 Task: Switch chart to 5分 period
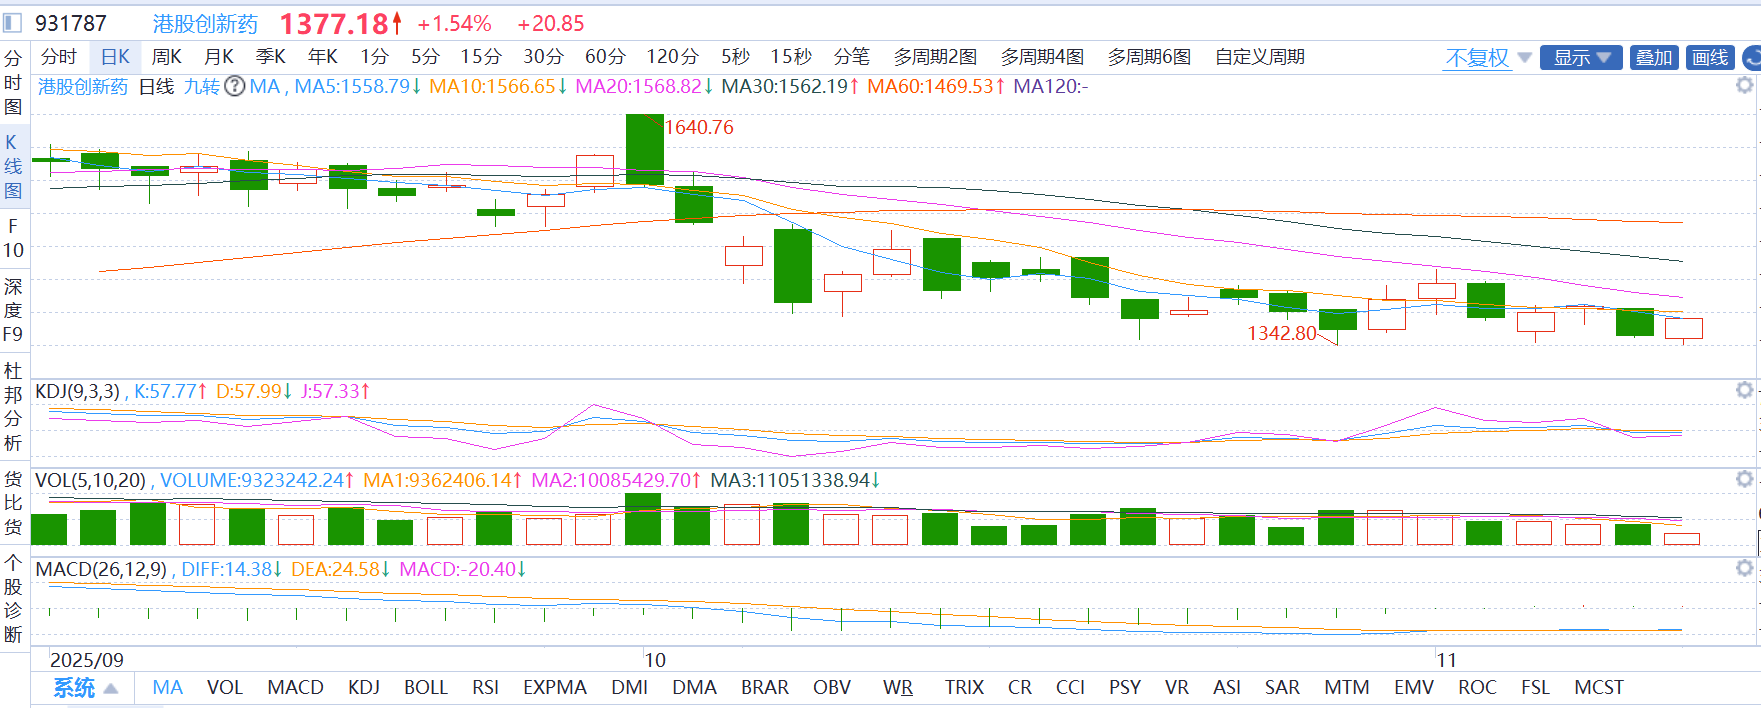pos(425,57)
